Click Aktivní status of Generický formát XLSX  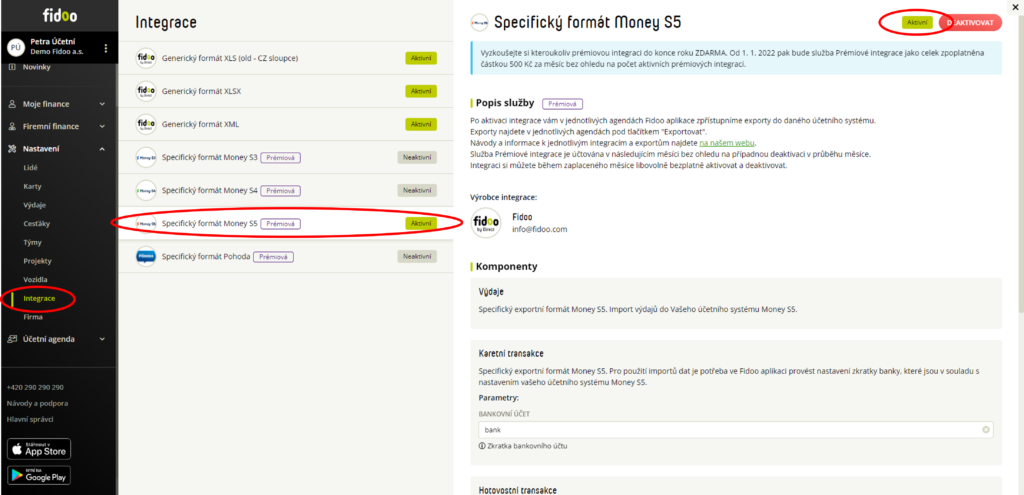421,91
